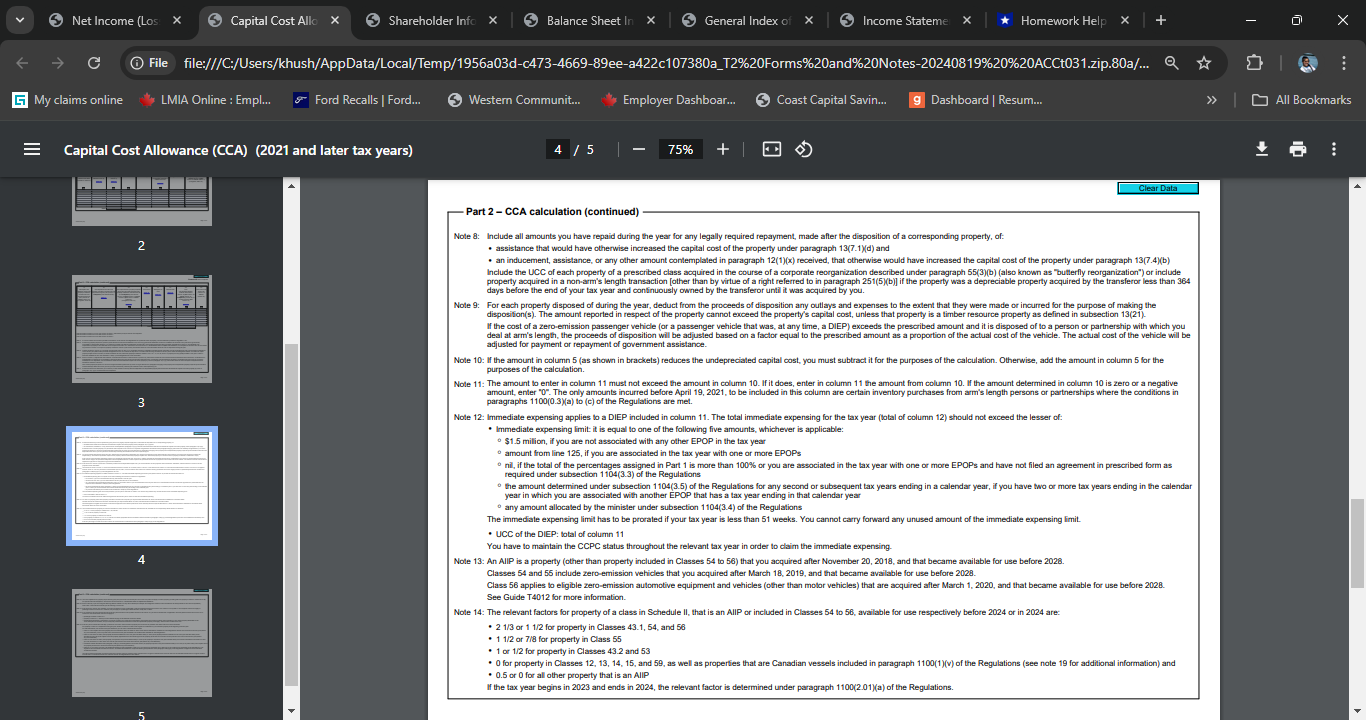Open Ford Recalls bookmark
This screenshot has width=1366, height=720.
357,100
